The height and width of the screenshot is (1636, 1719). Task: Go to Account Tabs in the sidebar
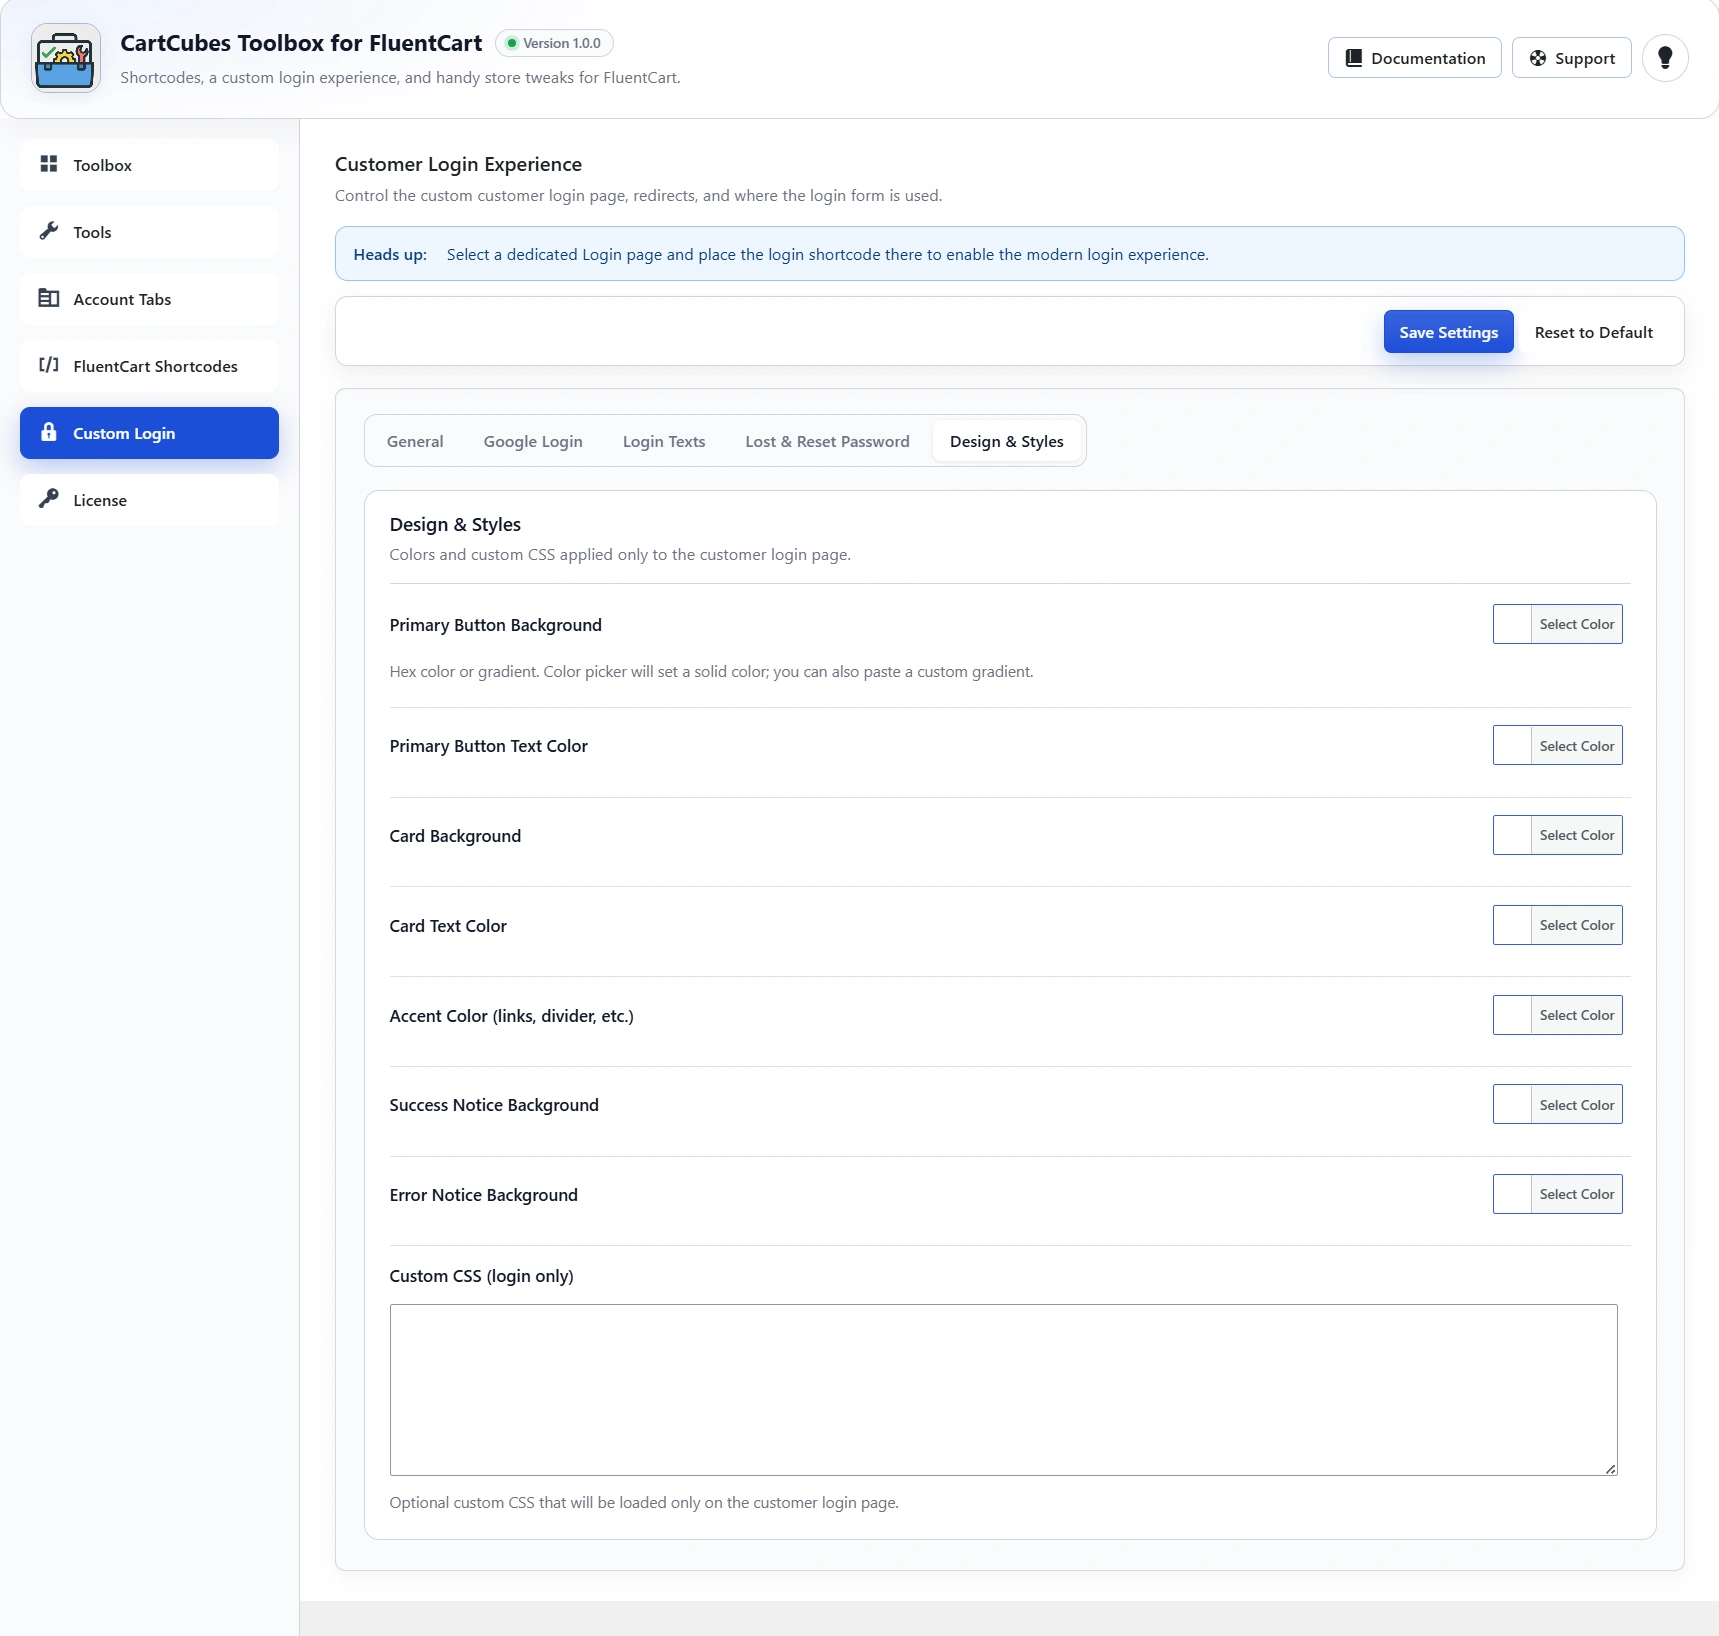tap(149, 299)
